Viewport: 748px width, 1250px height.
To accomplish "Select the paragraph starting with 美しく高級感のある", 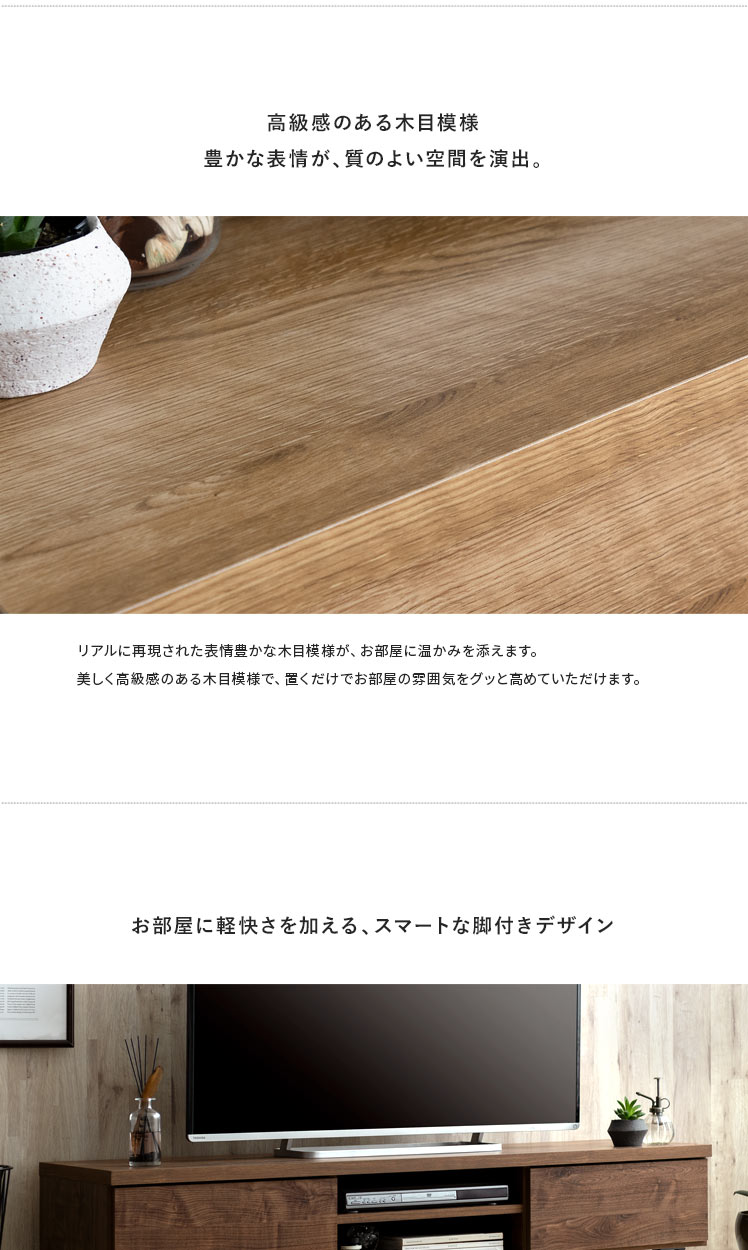I will tap(358, 679).
